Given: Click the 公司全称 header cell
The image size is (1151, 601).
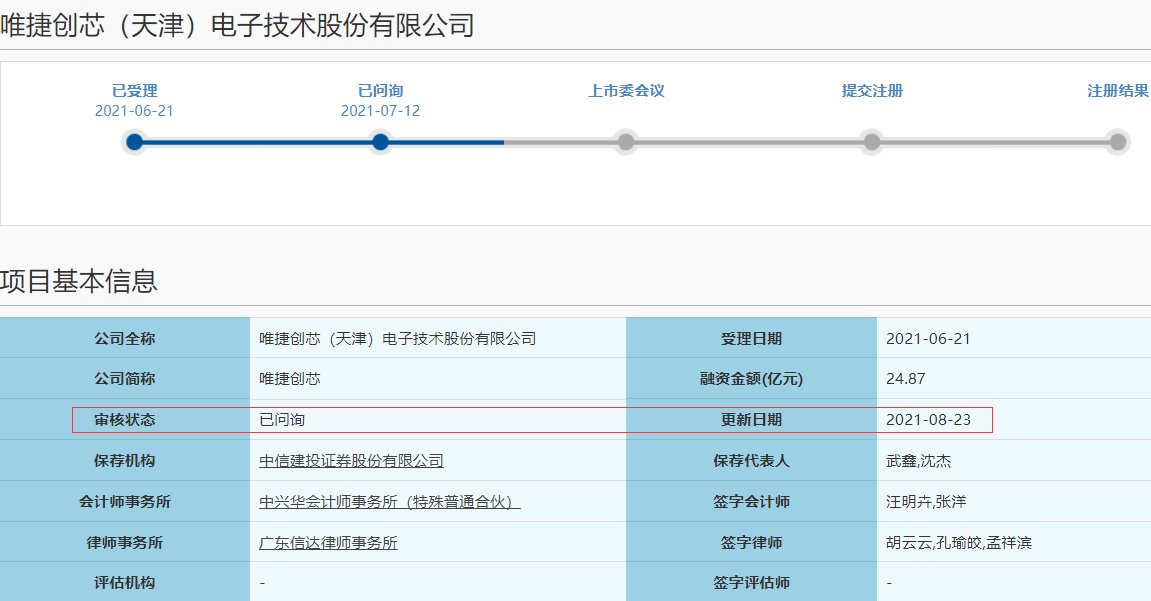Looking at the screenshot, I should (x=125, y=338).
